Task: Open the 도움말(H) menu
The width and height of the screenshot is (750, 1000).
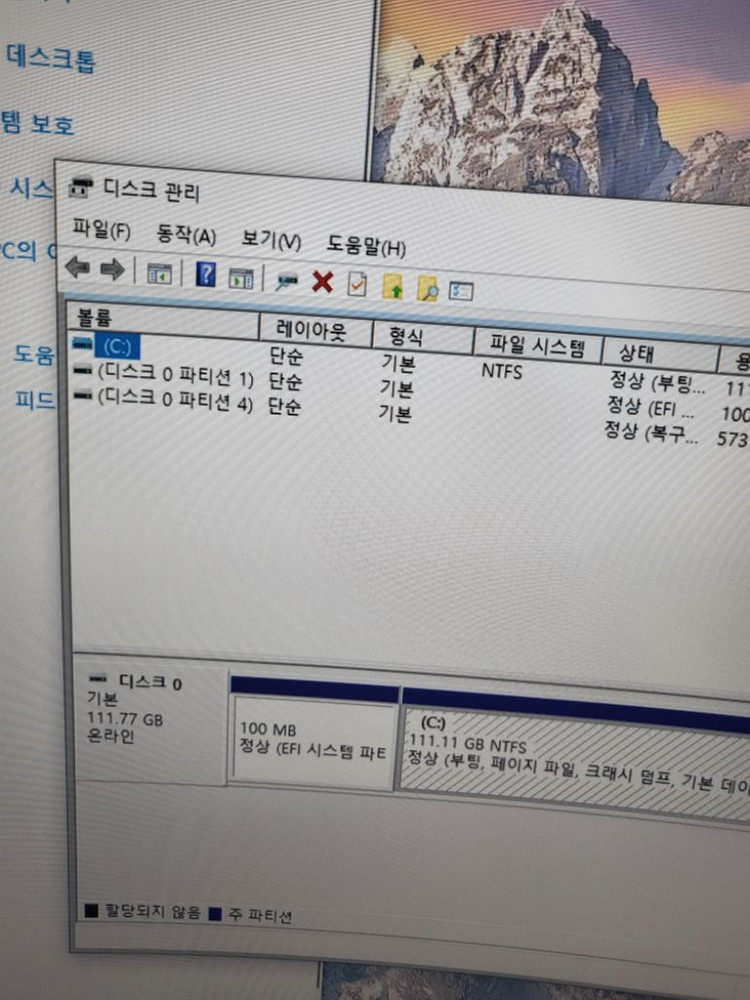Action: coord(366,246)
